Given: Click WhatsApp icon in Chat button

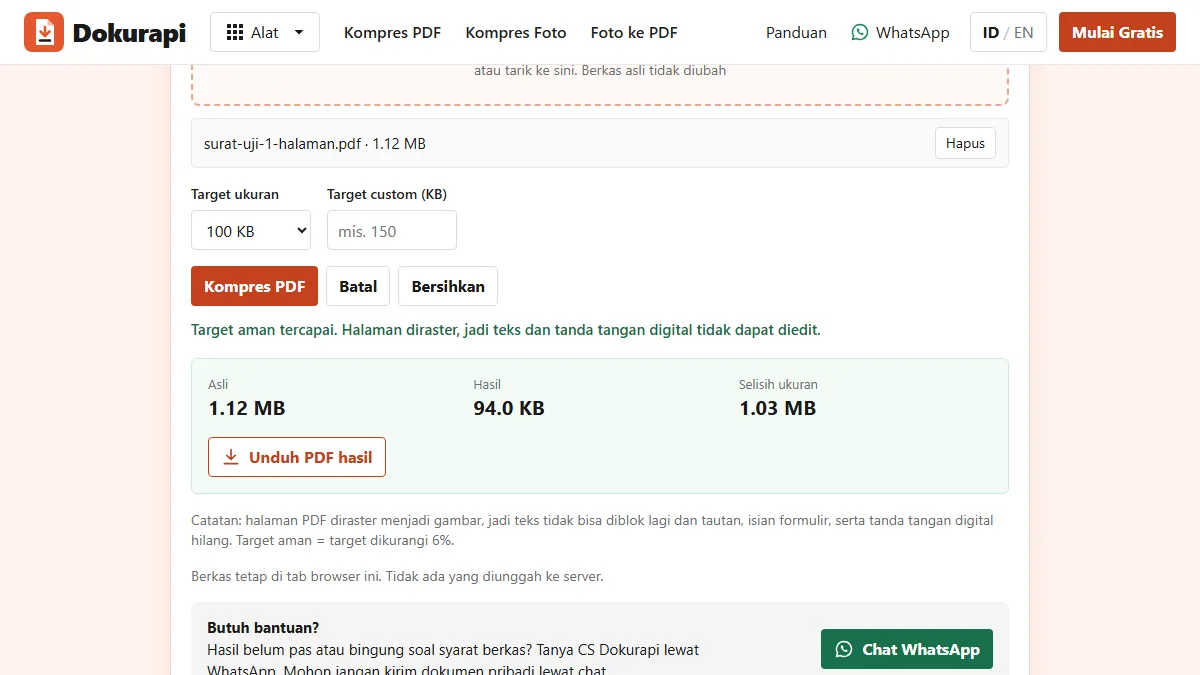Looking at the screenshot, I should [x=844, y=649].
